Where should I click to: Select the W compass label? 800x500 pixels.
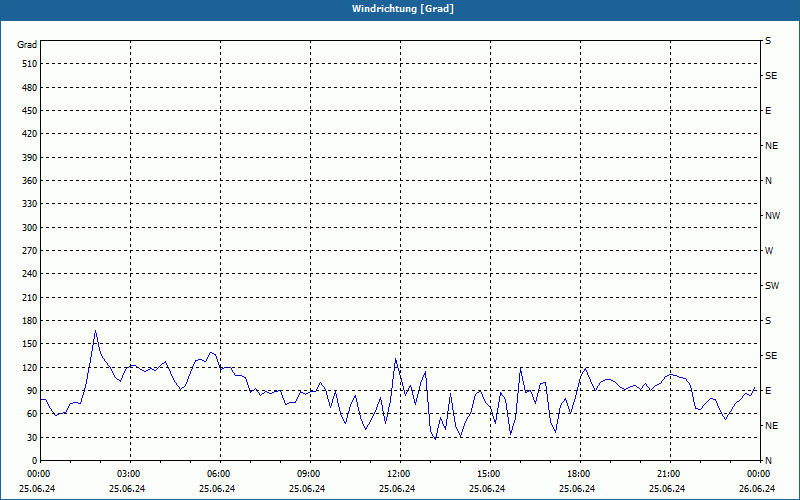point(769,251)
